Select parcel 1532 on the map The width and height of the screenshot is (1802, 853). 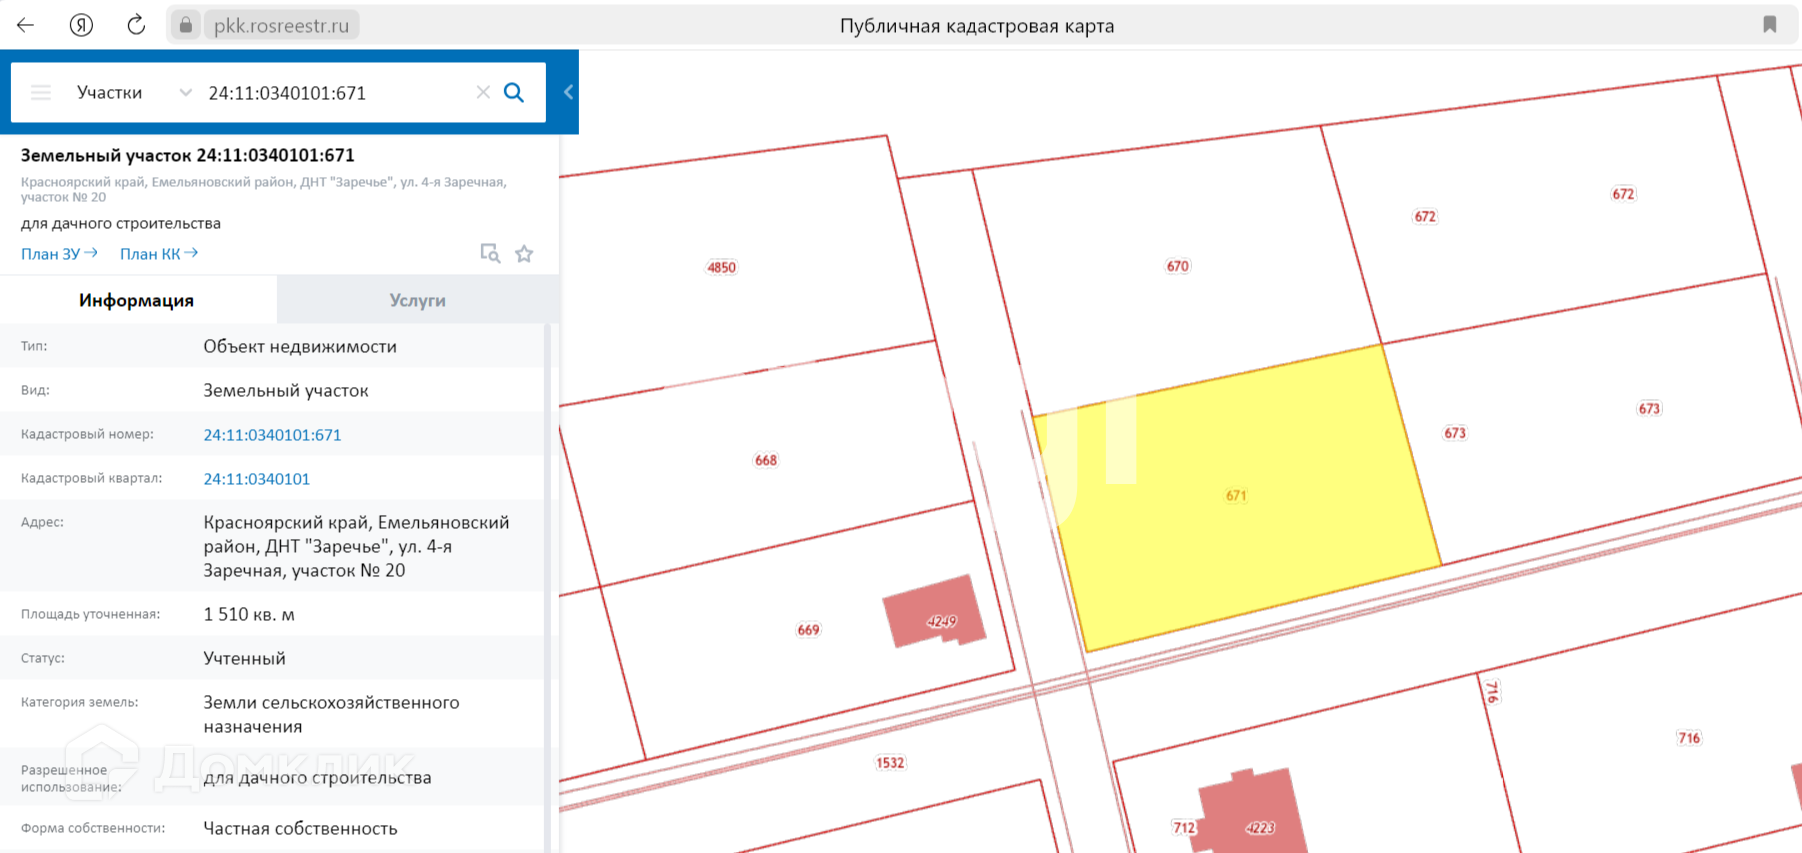pos(890,763)
